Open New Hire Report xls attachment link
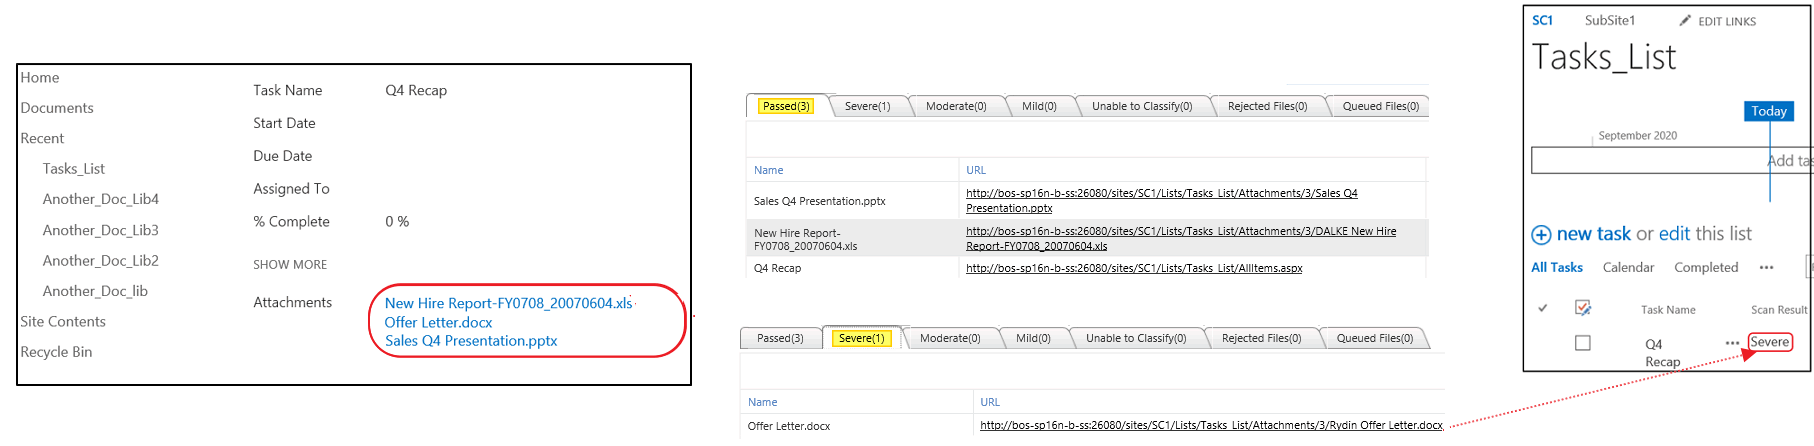 pyautogui.click(x=508, y=303)
